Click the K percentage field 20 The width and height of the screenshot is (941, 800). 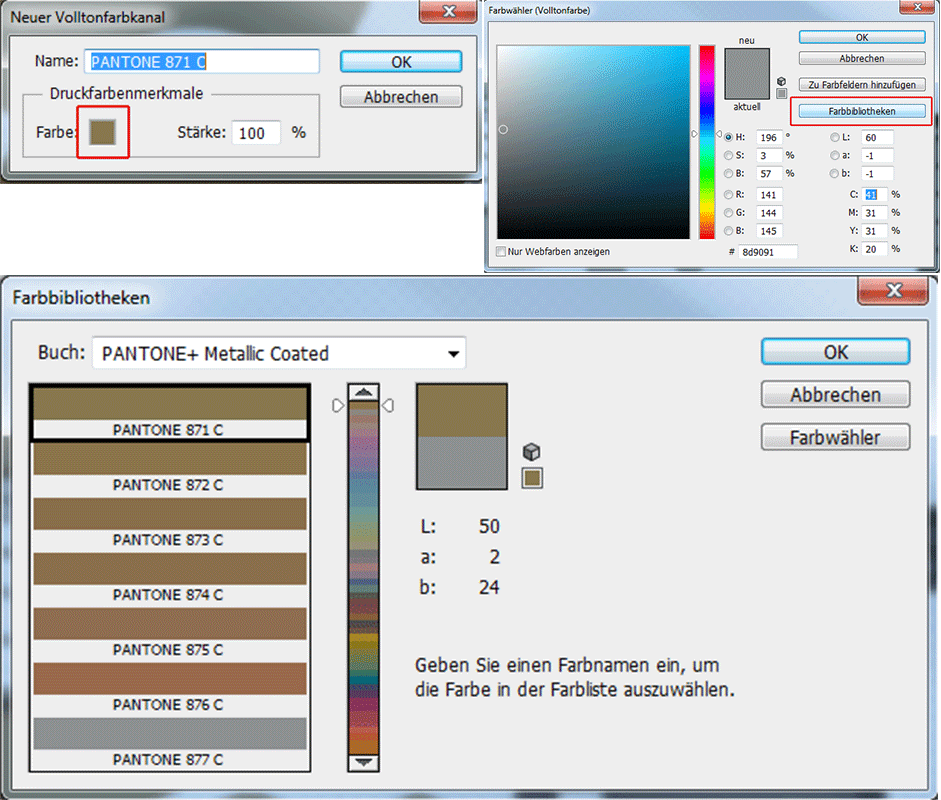pyautogui.click(x=874, y=248)
